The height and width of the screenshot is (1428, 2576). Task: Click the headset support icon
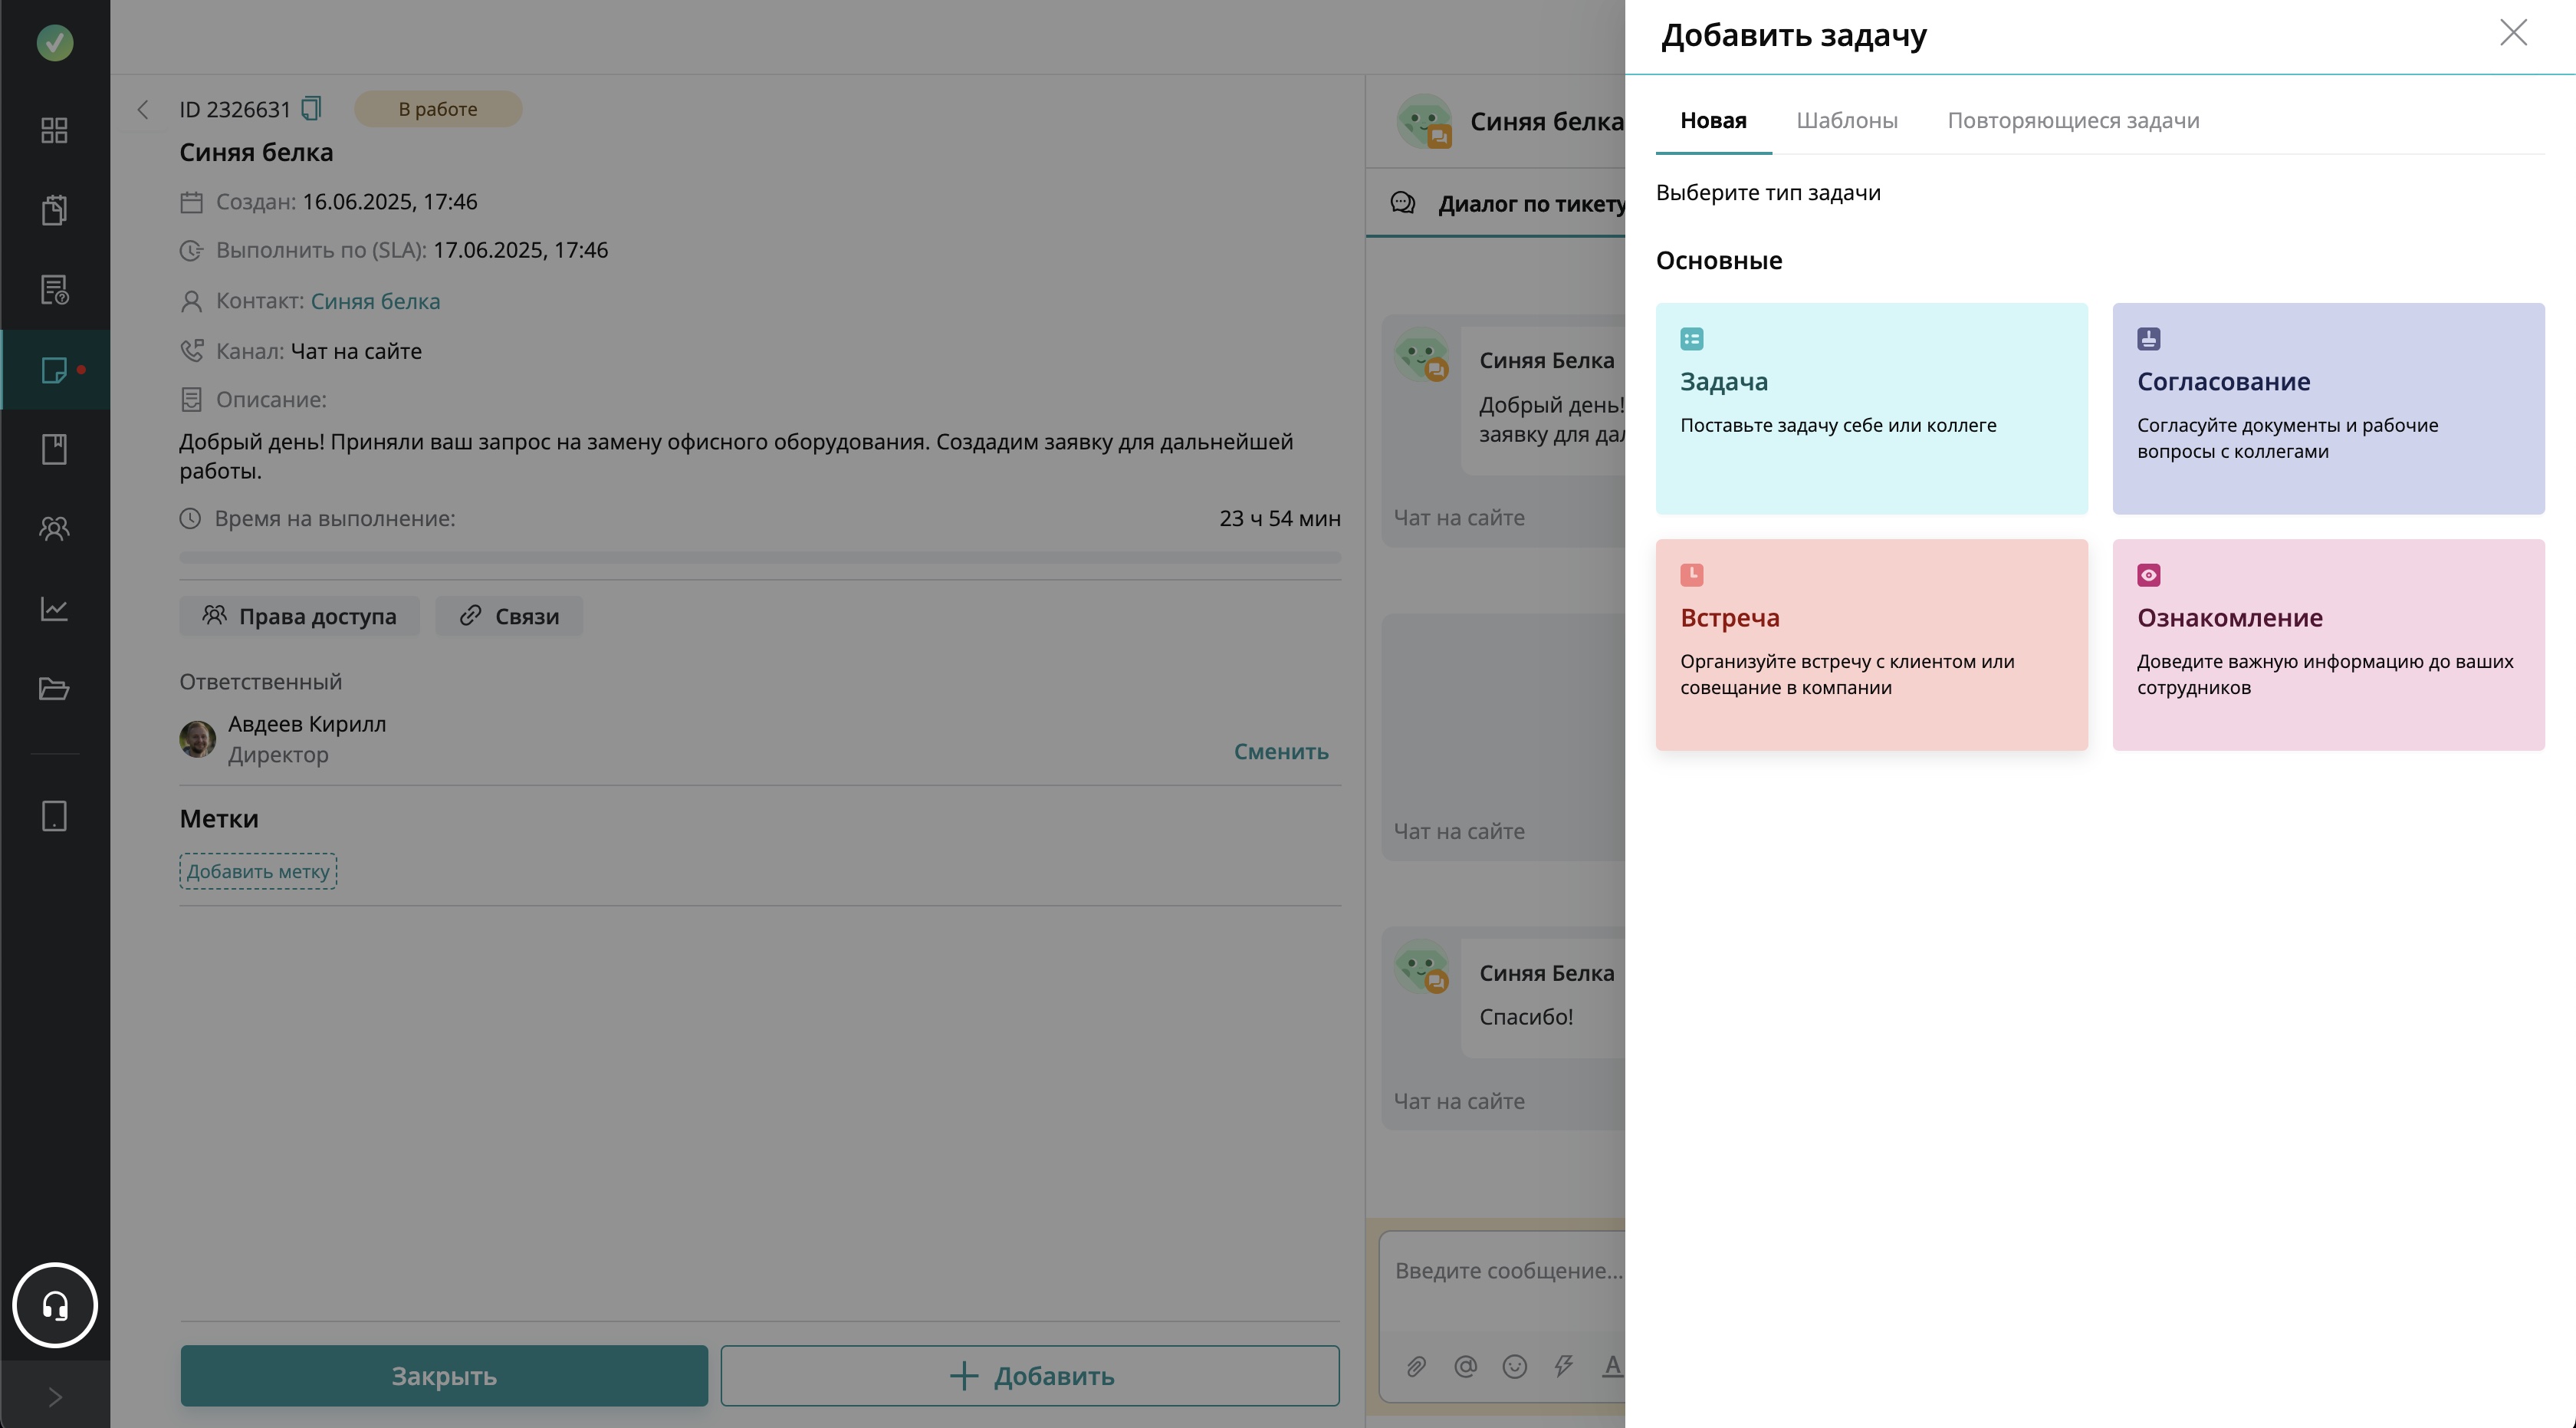[55, 1305]
